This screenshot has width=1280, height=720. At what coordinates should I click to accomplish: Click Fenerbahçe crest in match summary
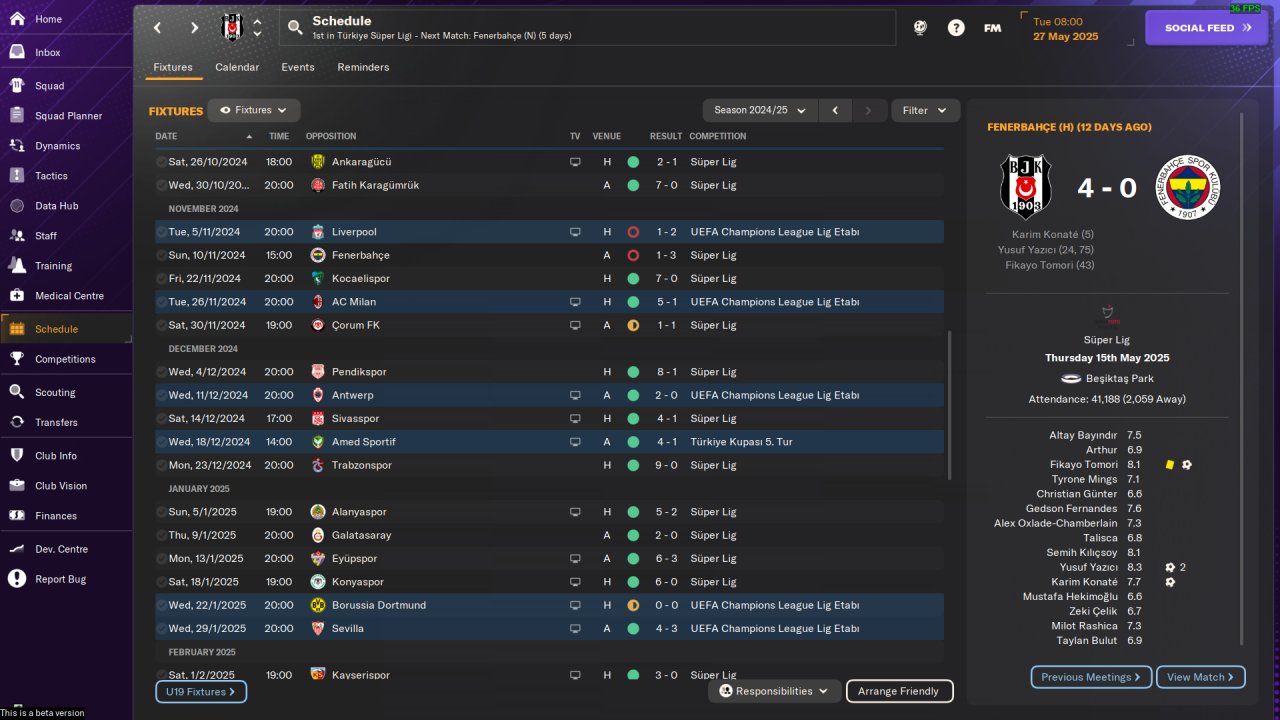[x=1188, y=187]
